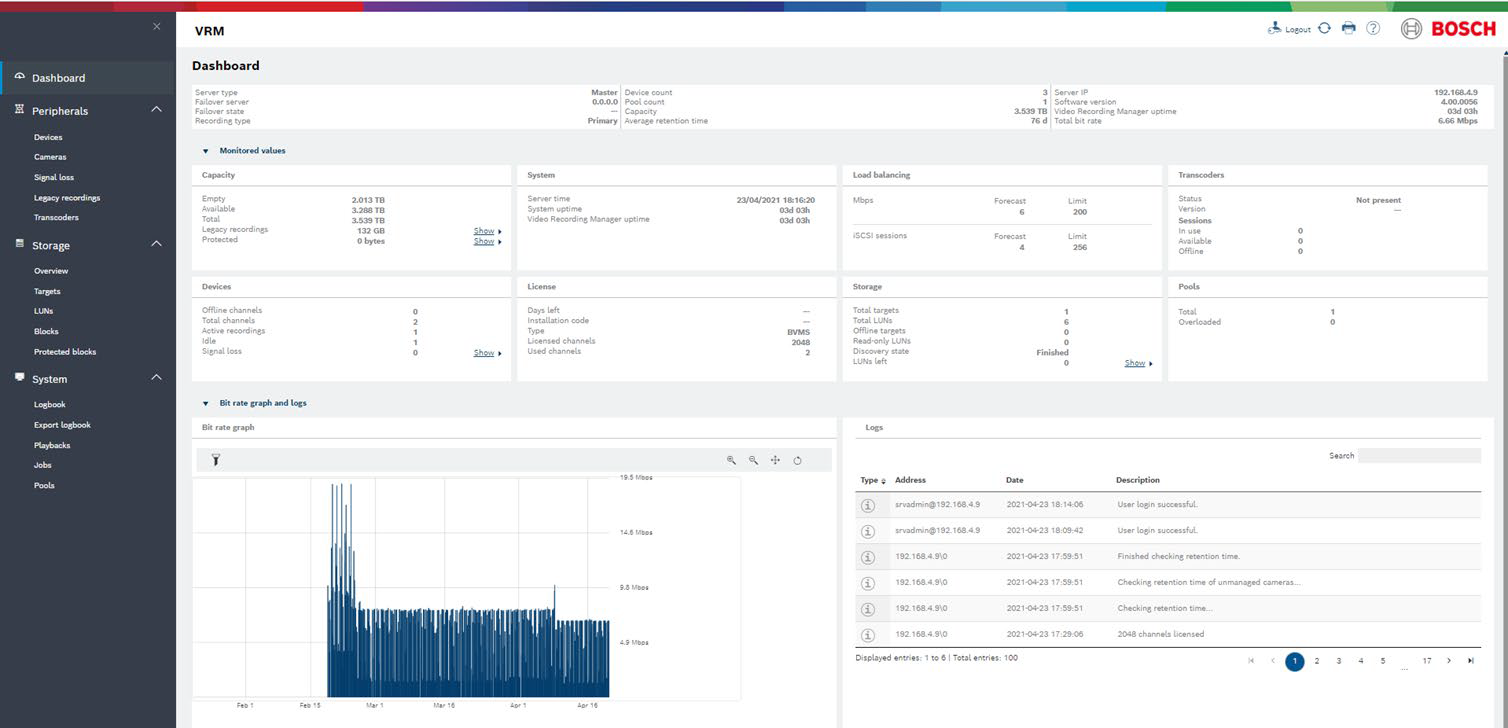Print the dashboard using printer icon

(1348, 28)
